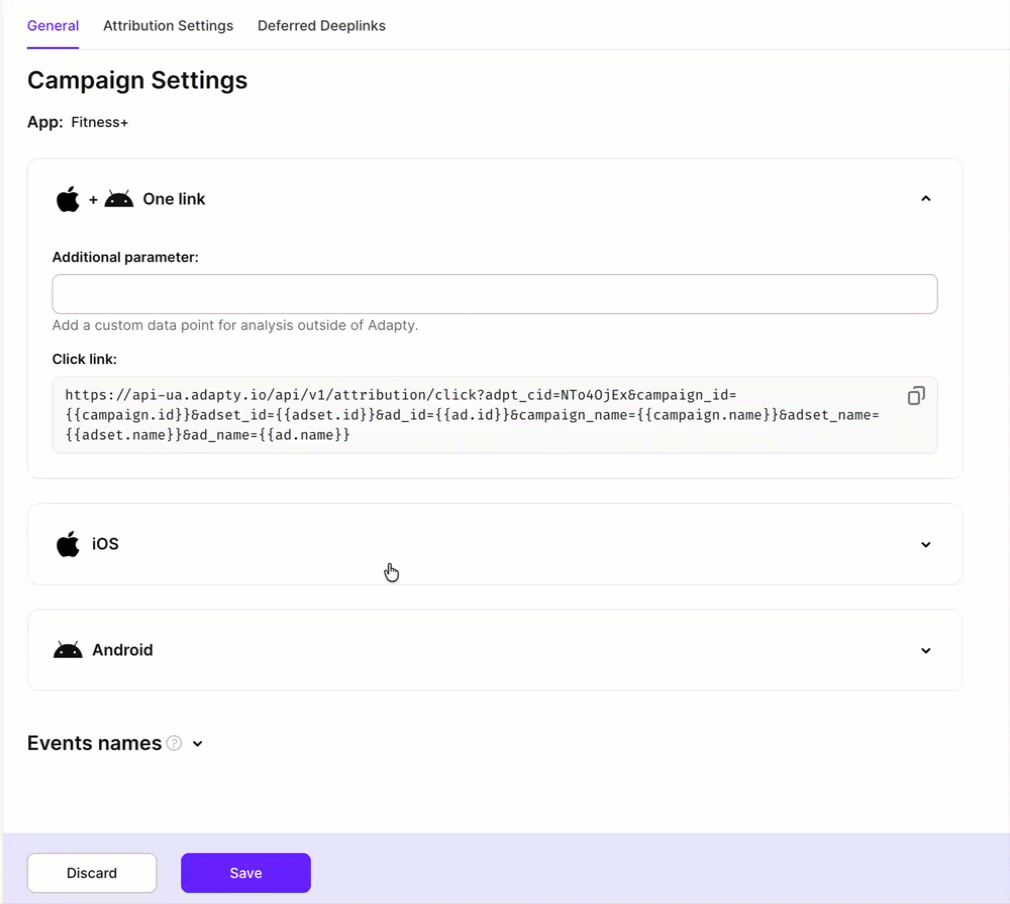Discard the campaign changes
This screenshot has width=1010, height=904.
coord(91,872)
